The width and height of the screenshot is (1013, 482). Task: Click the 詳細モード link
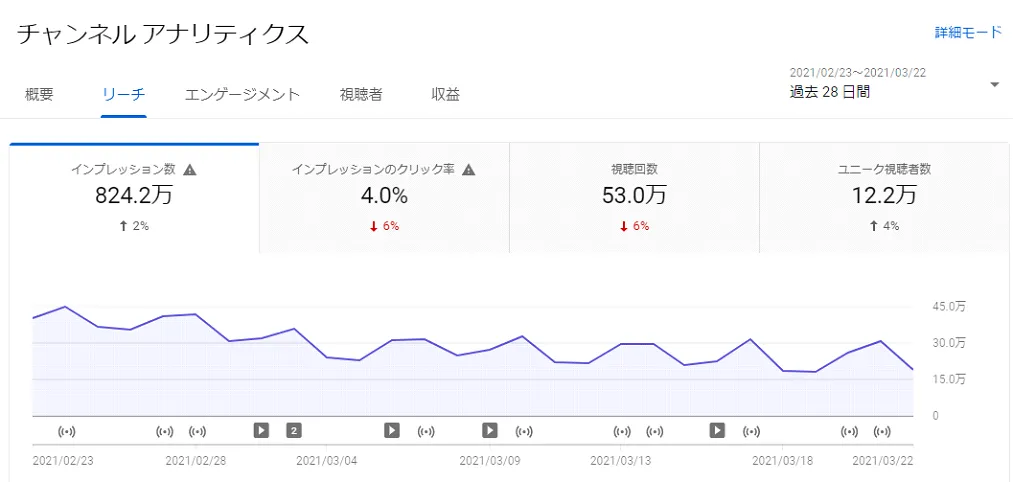(967, 33)
